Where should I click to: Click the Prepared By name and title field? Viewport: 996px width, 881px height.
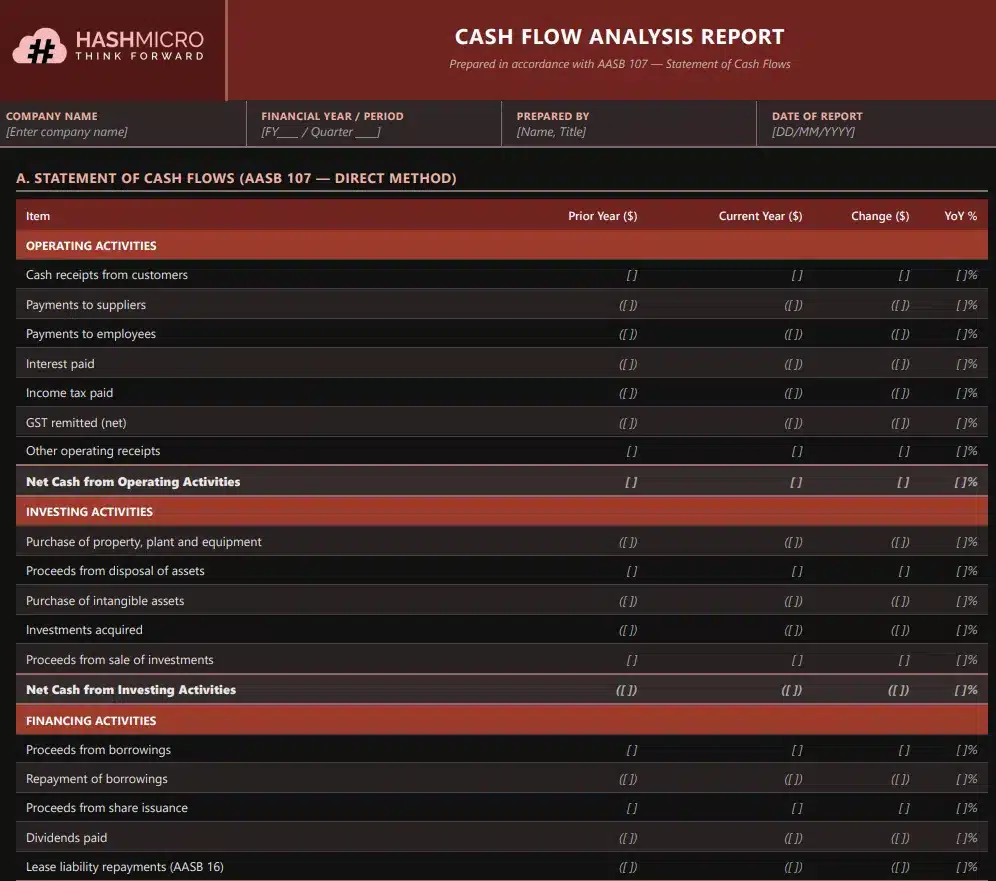(x=551, y=132)
